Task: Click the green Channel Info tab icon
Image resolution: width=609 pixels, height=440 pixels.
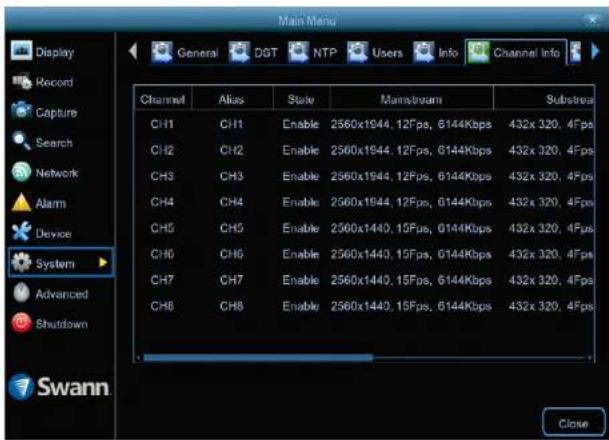Action: coord(478,52)
